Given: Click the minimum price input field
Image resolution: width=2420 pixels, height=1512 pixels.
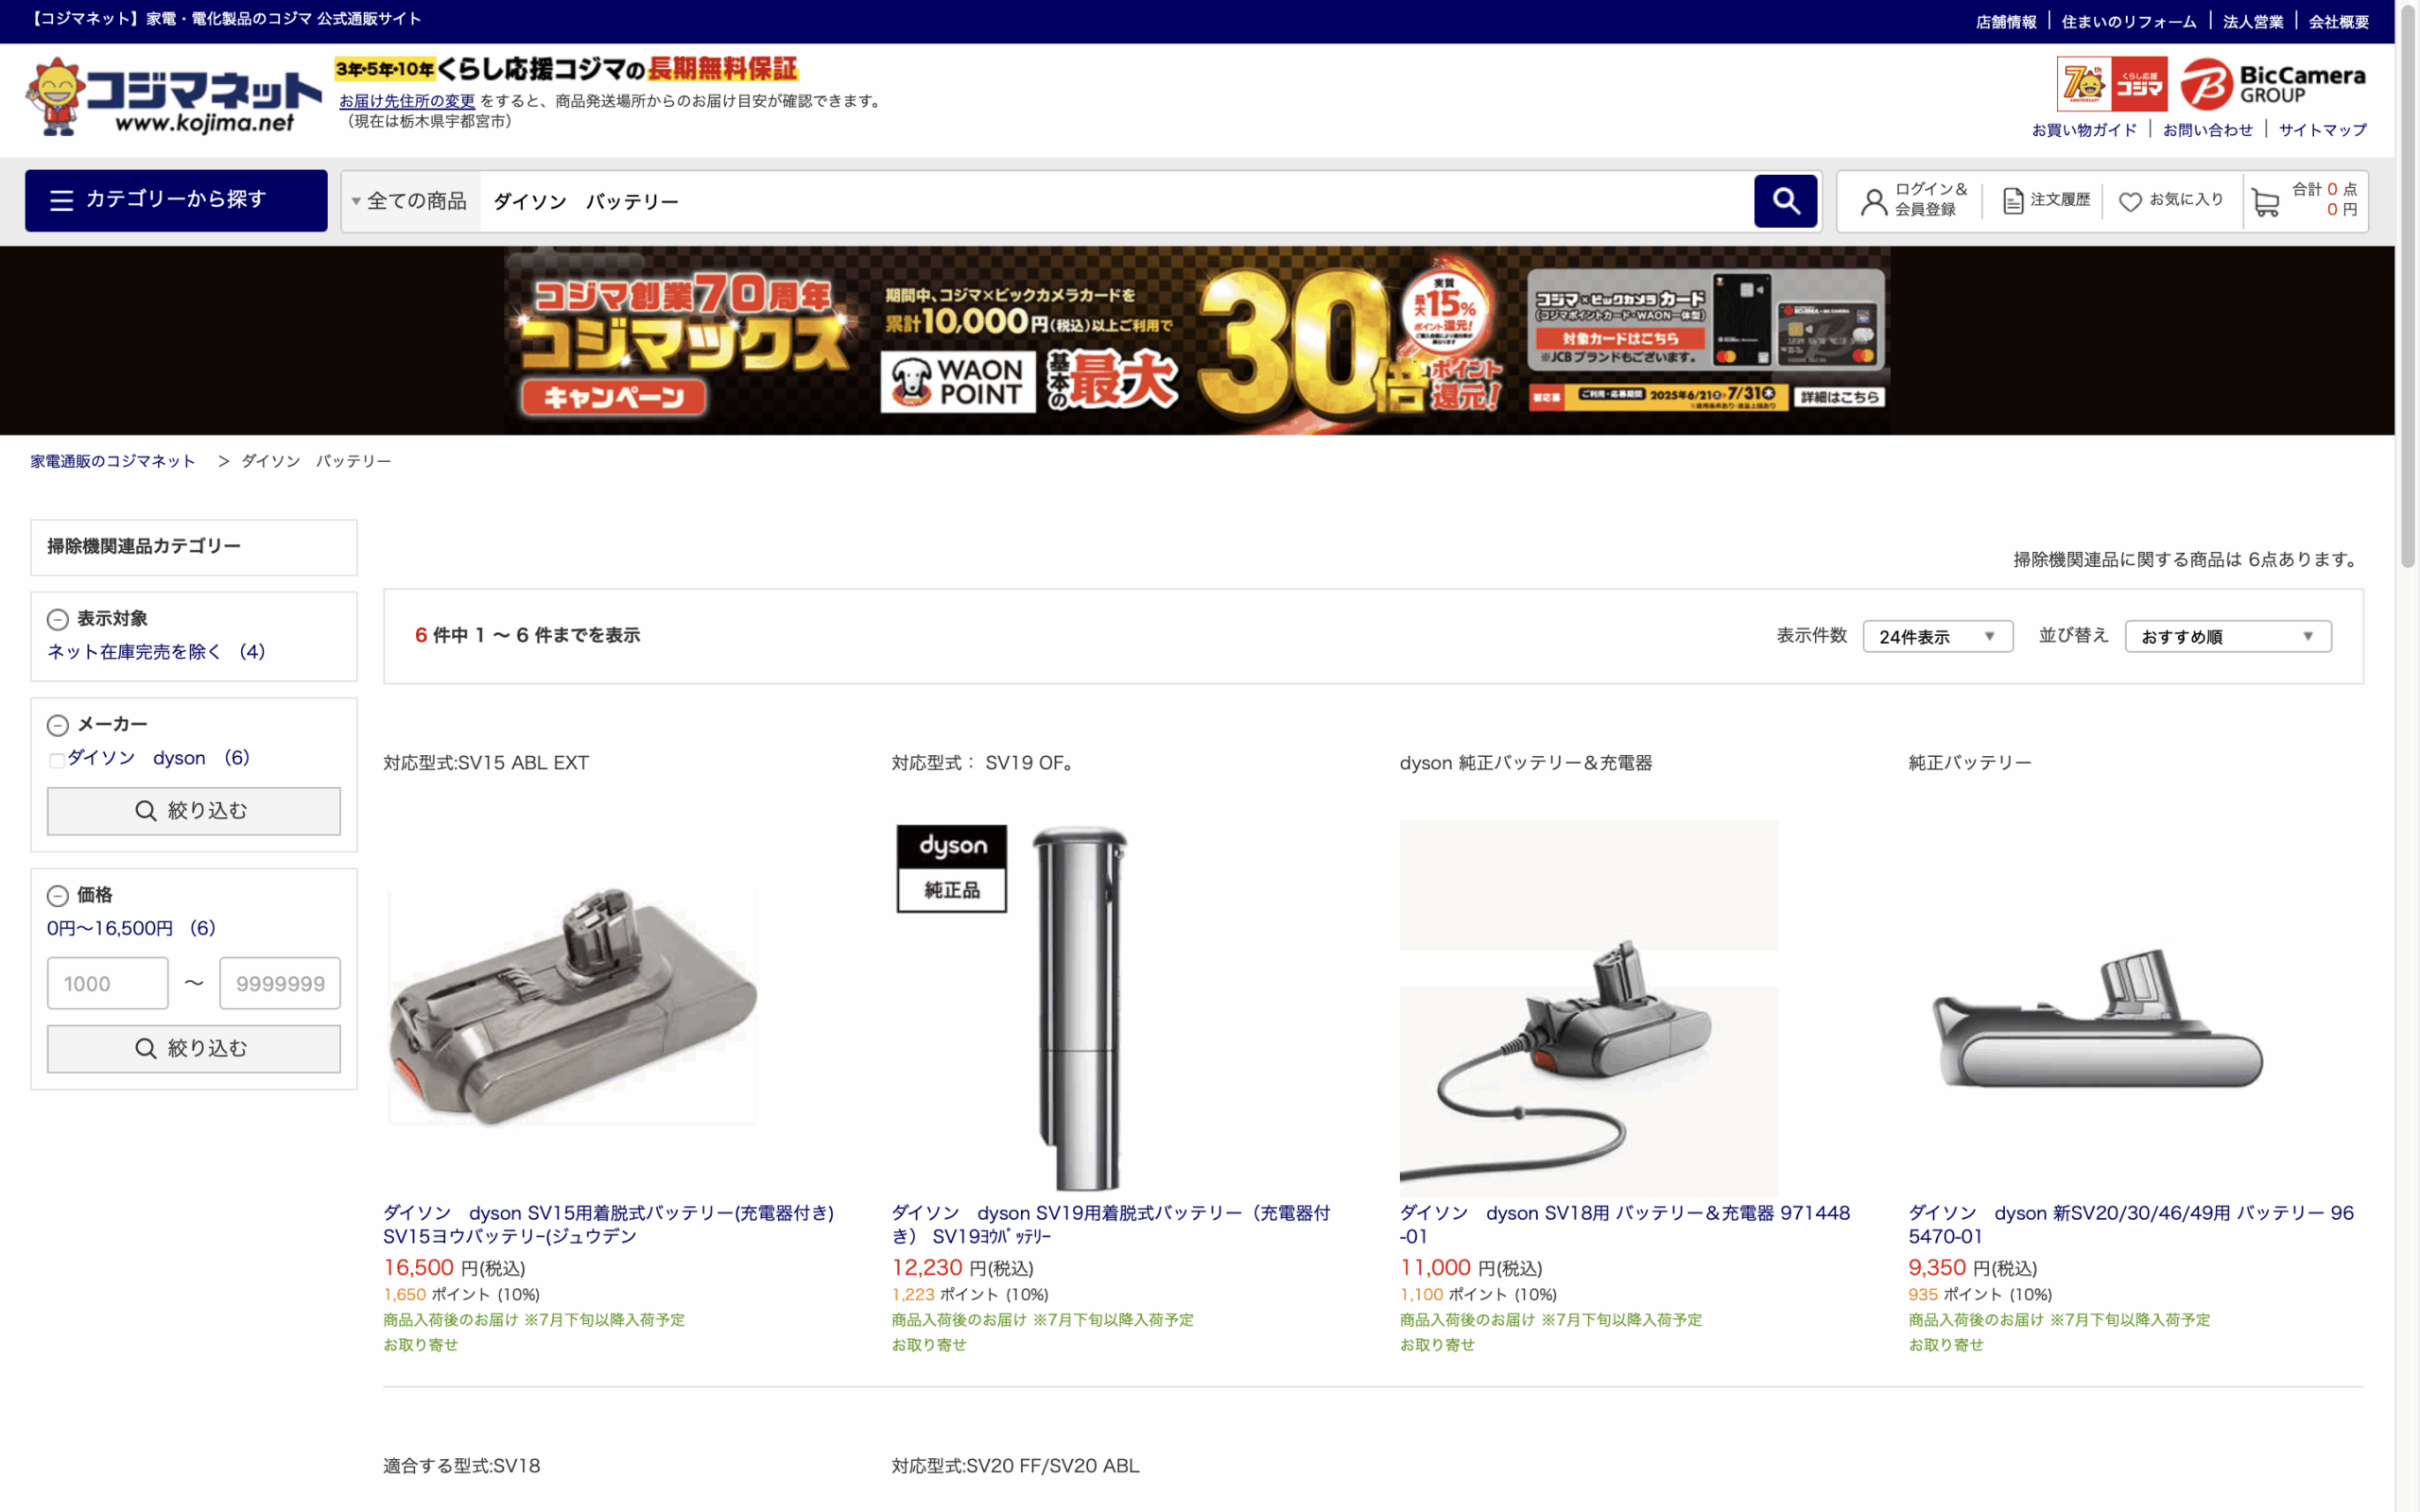Looking at the screenshot, I should [108, 984].
